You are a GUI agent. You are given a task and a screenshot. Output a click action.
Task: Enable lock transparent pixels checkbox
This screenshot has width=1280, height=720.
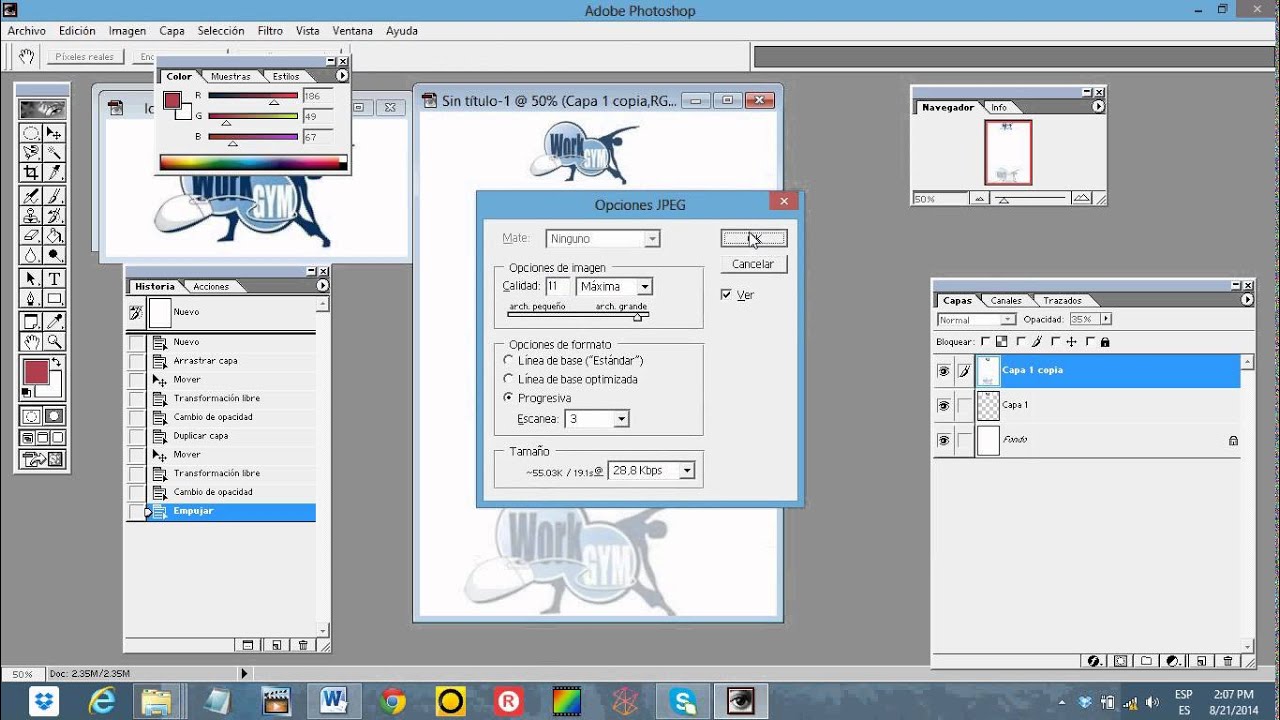[985, 342]
